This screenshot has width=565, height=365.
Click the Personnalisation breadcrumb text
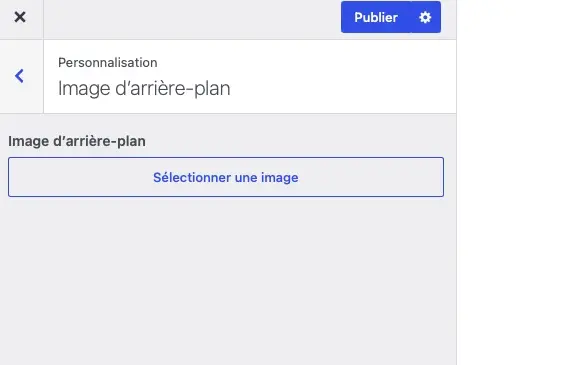[x=107, y=63]
